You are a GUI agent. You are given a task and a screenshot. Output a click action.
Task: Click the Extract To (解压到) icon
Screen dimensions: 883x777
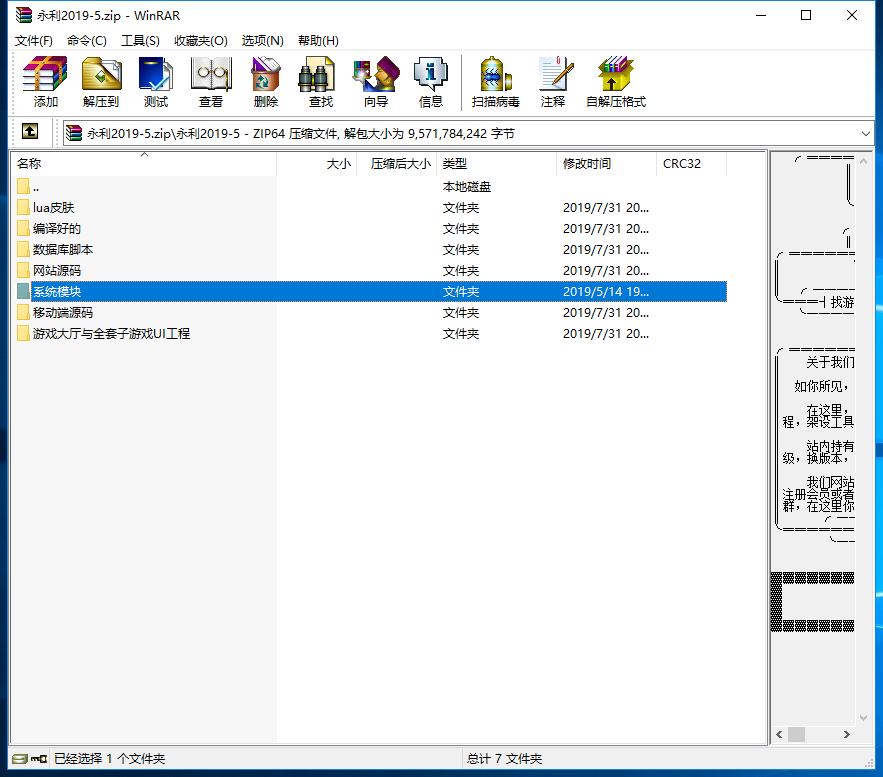pos(101,82)
